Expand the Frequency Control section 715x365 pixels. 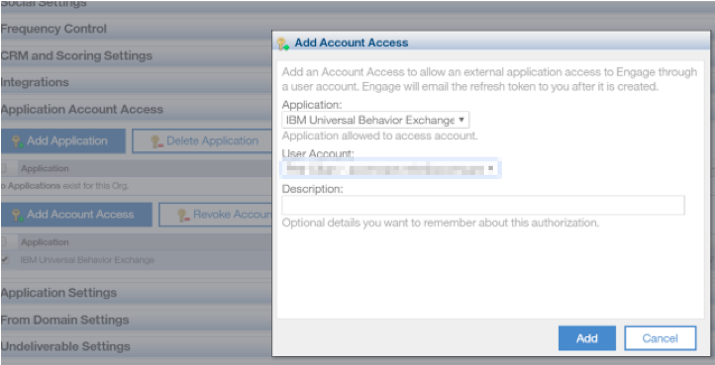(136, 29)
